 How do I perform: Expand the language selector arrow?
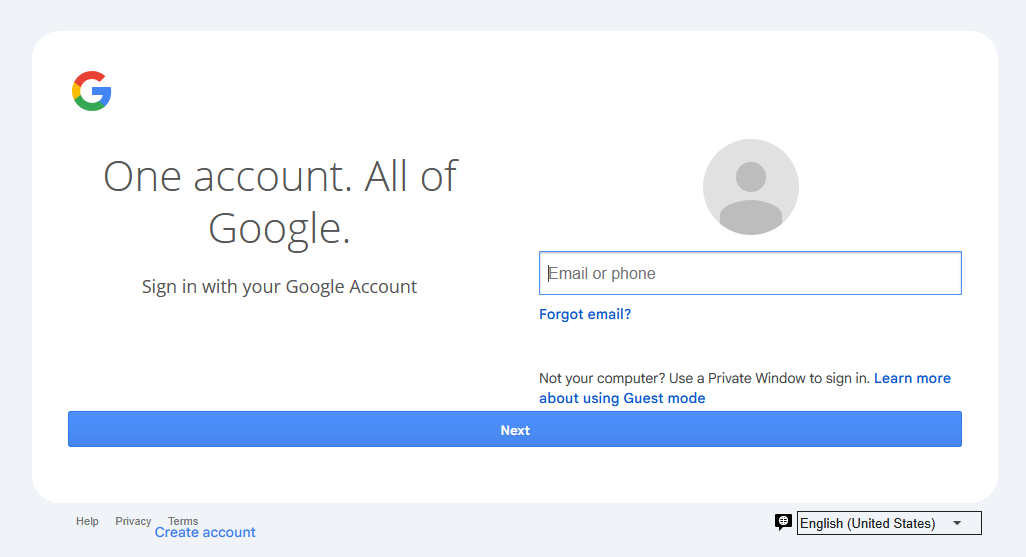pyautogui.click(x=957, y=523)
